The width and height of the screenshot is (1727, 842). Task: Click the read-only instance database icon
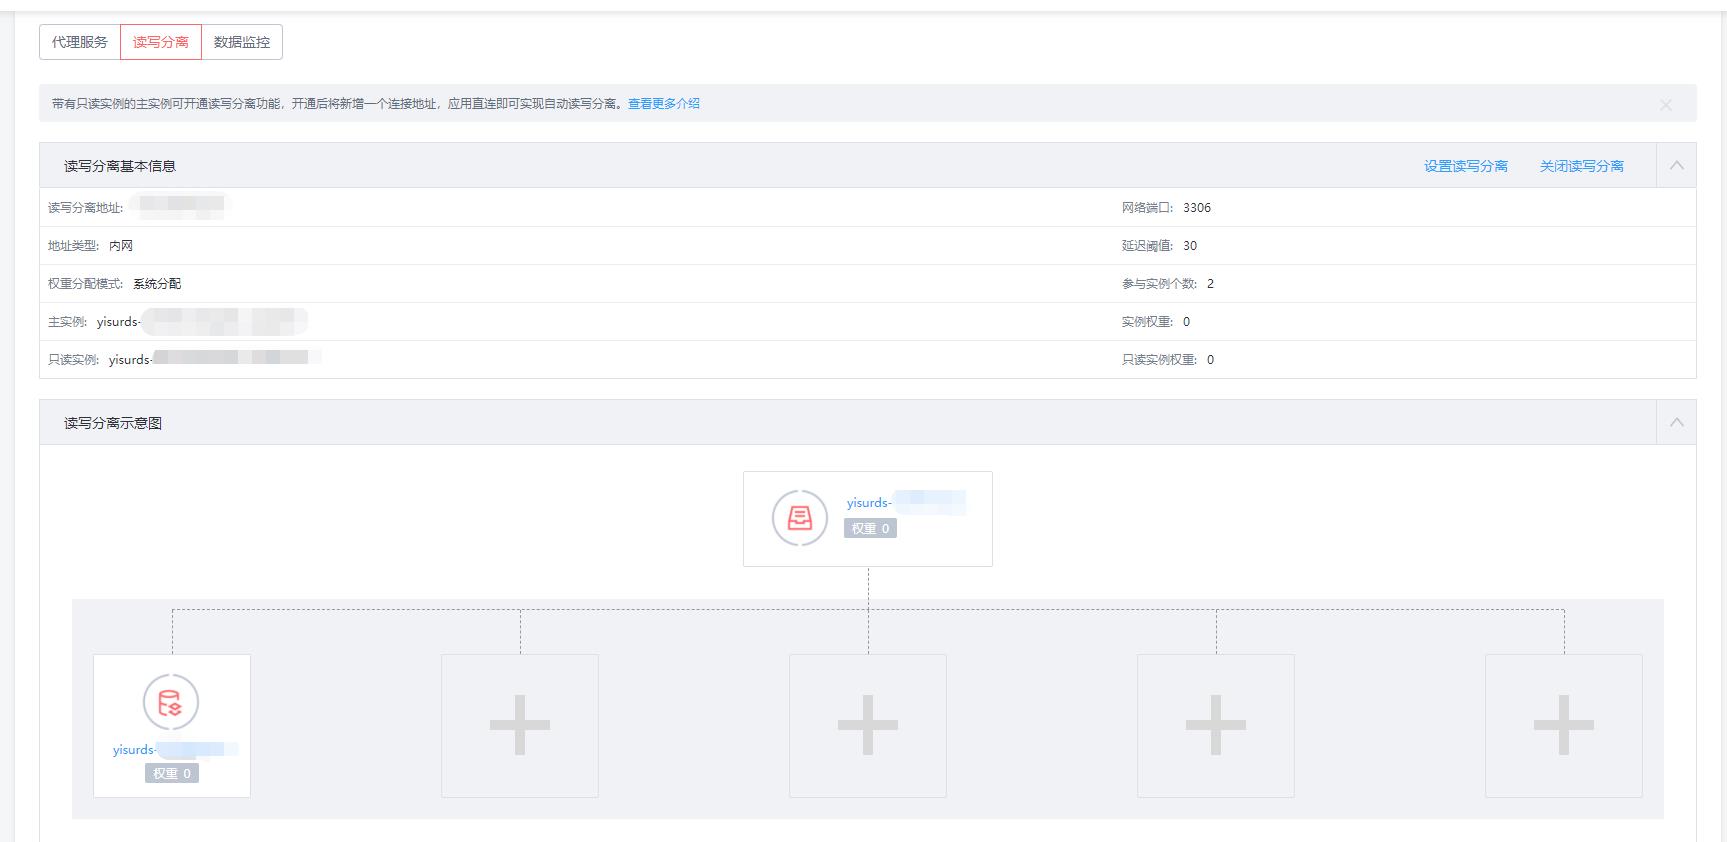tap(171, 702)
